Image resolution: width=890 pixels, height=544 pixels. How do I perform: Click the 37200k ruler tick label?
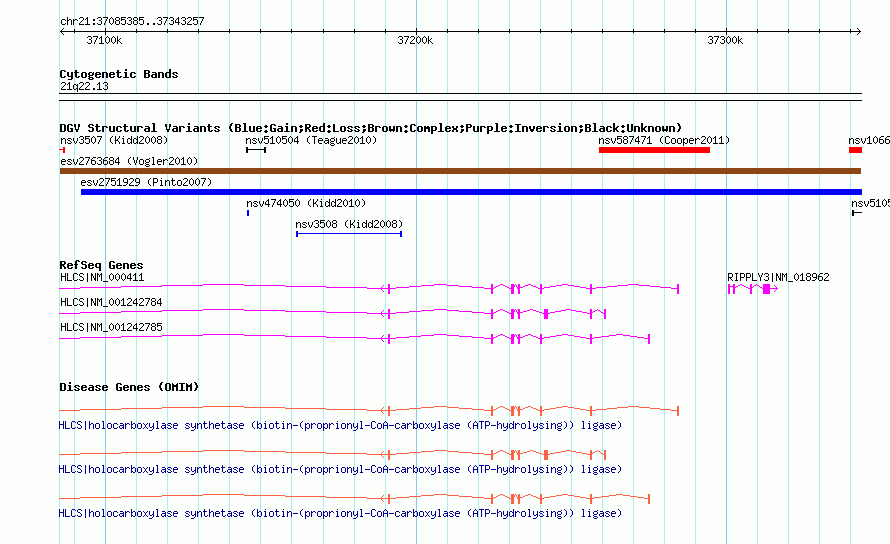pos(415,40)
